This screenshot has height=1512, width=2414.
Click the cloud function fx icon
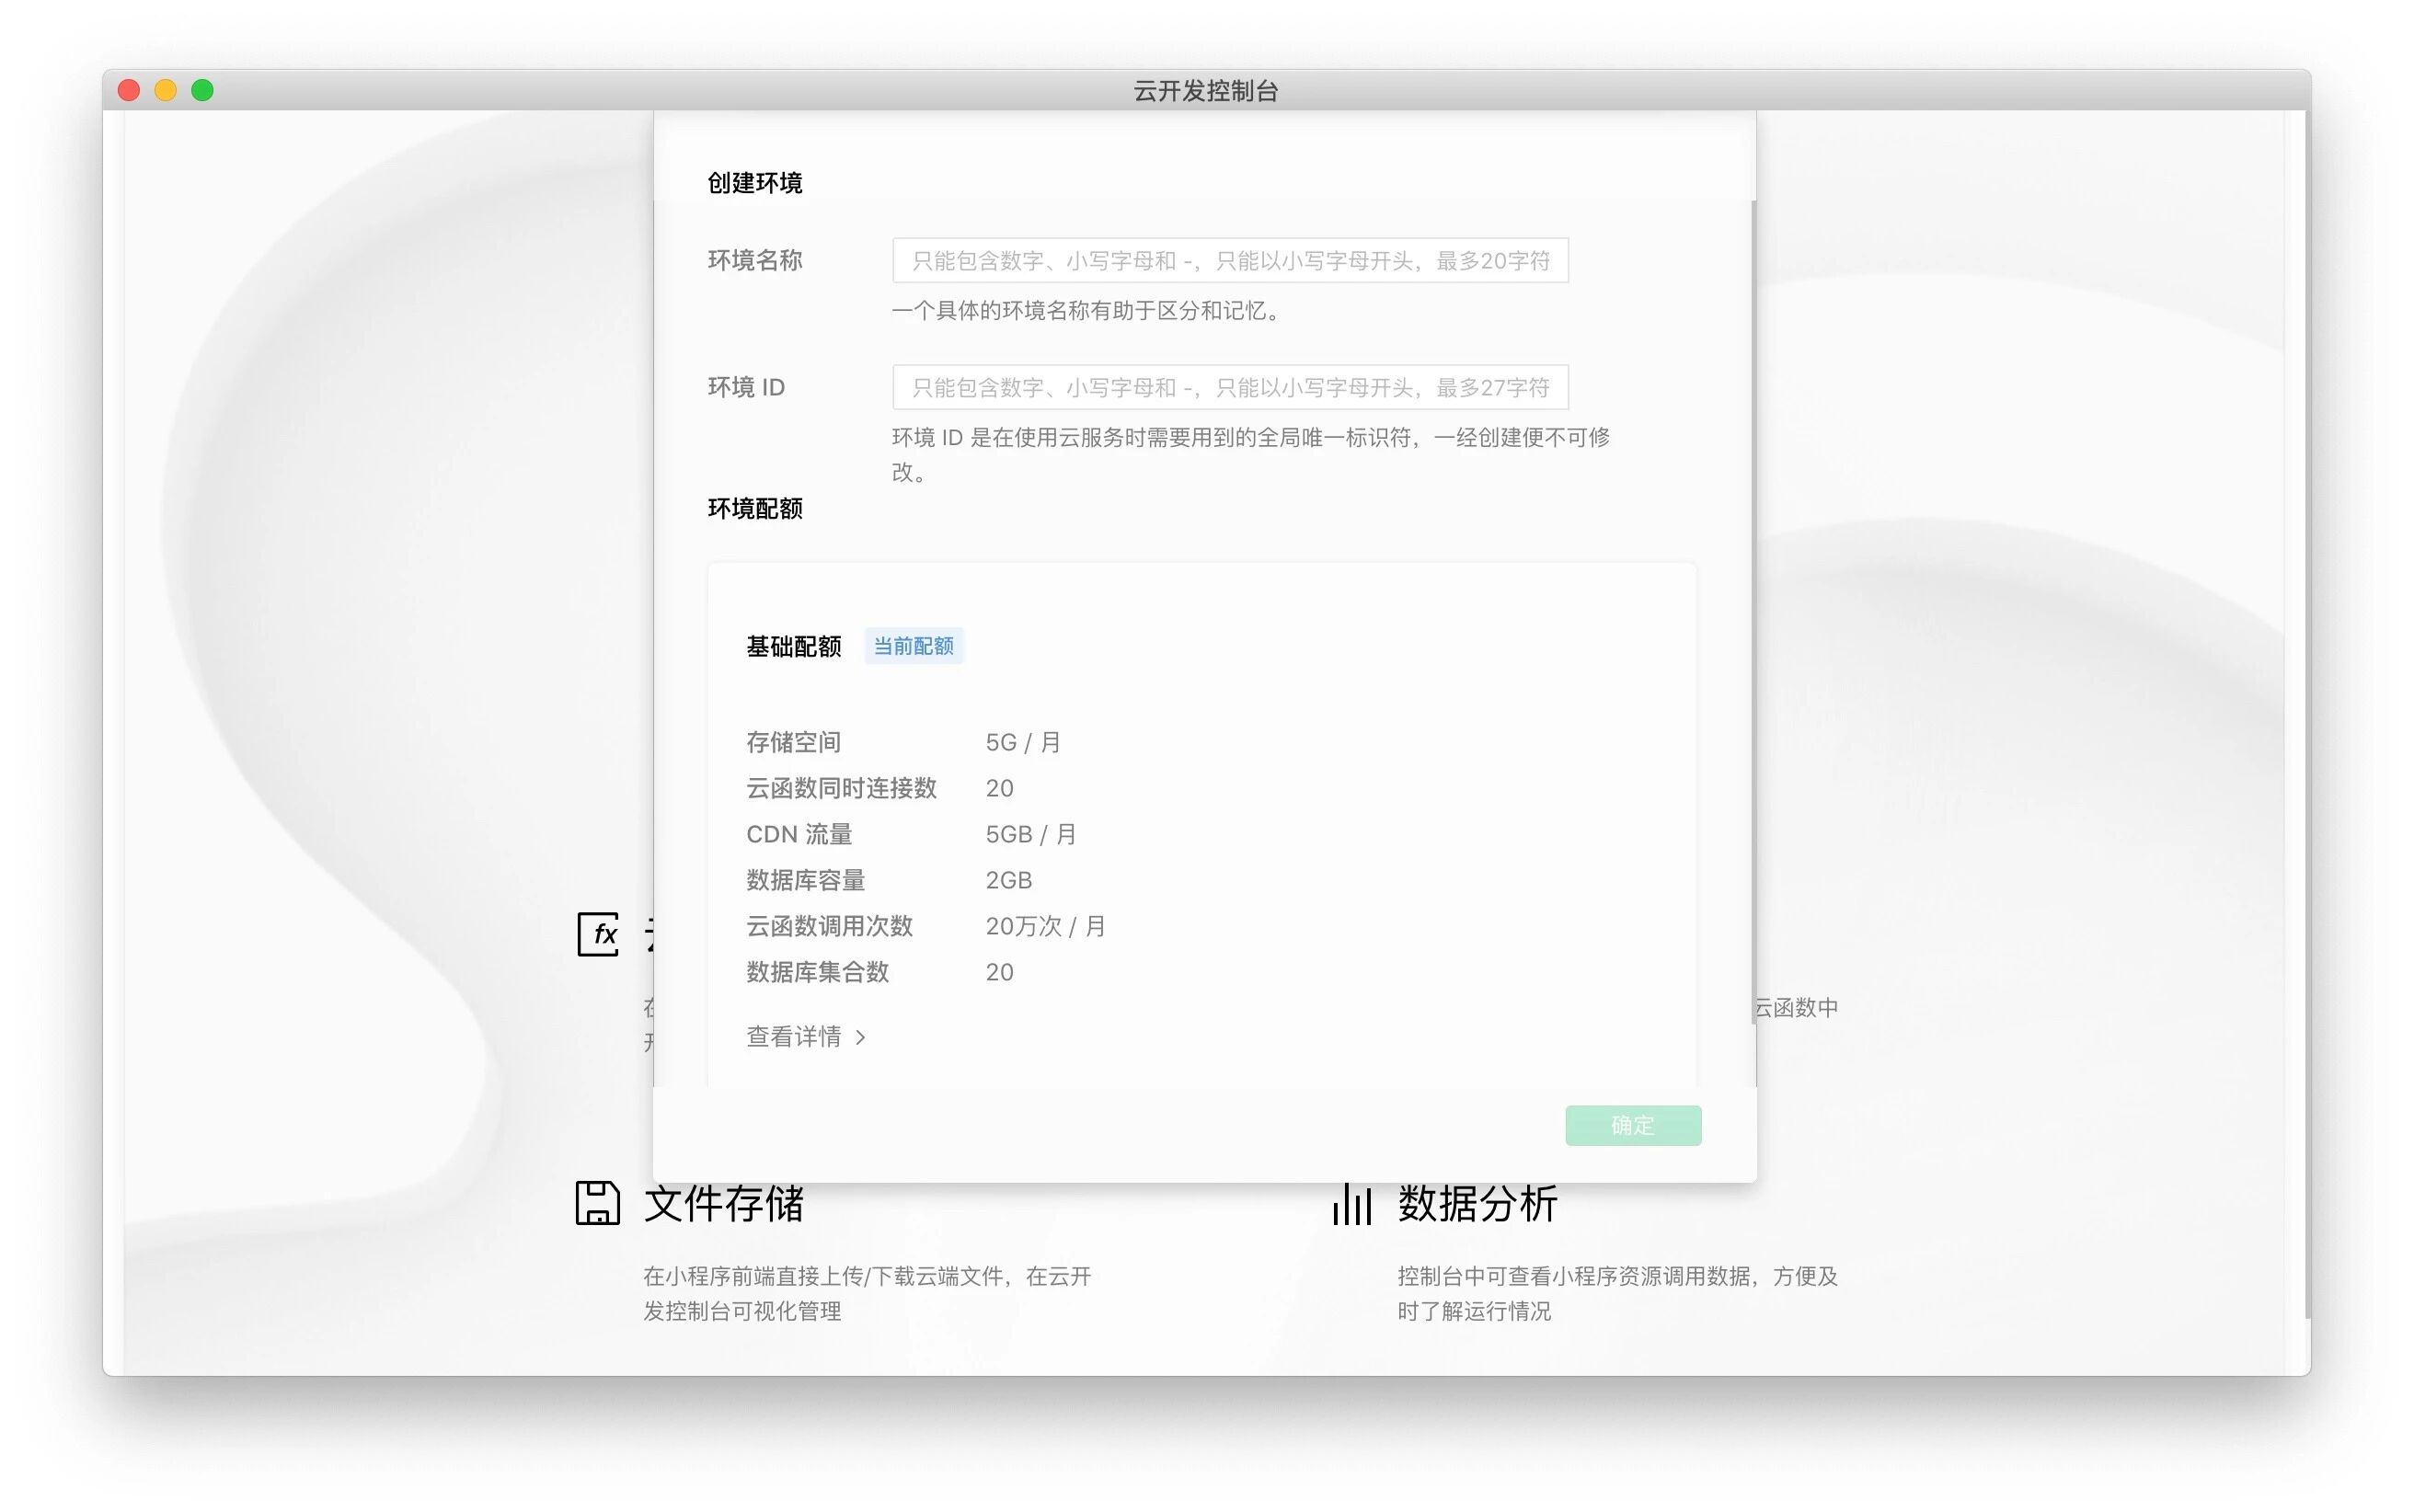coord(598,934)
